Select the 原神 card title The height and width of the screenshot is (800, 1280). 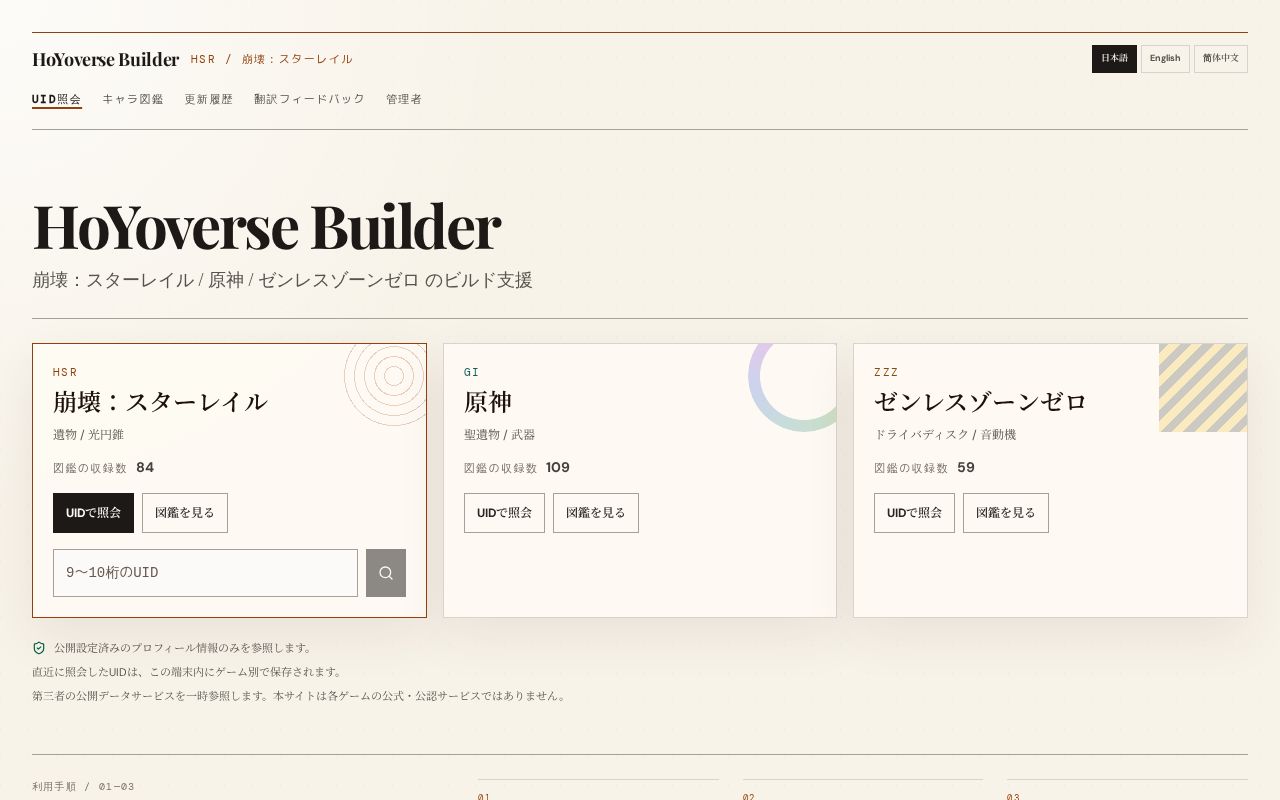pos(488,402)
